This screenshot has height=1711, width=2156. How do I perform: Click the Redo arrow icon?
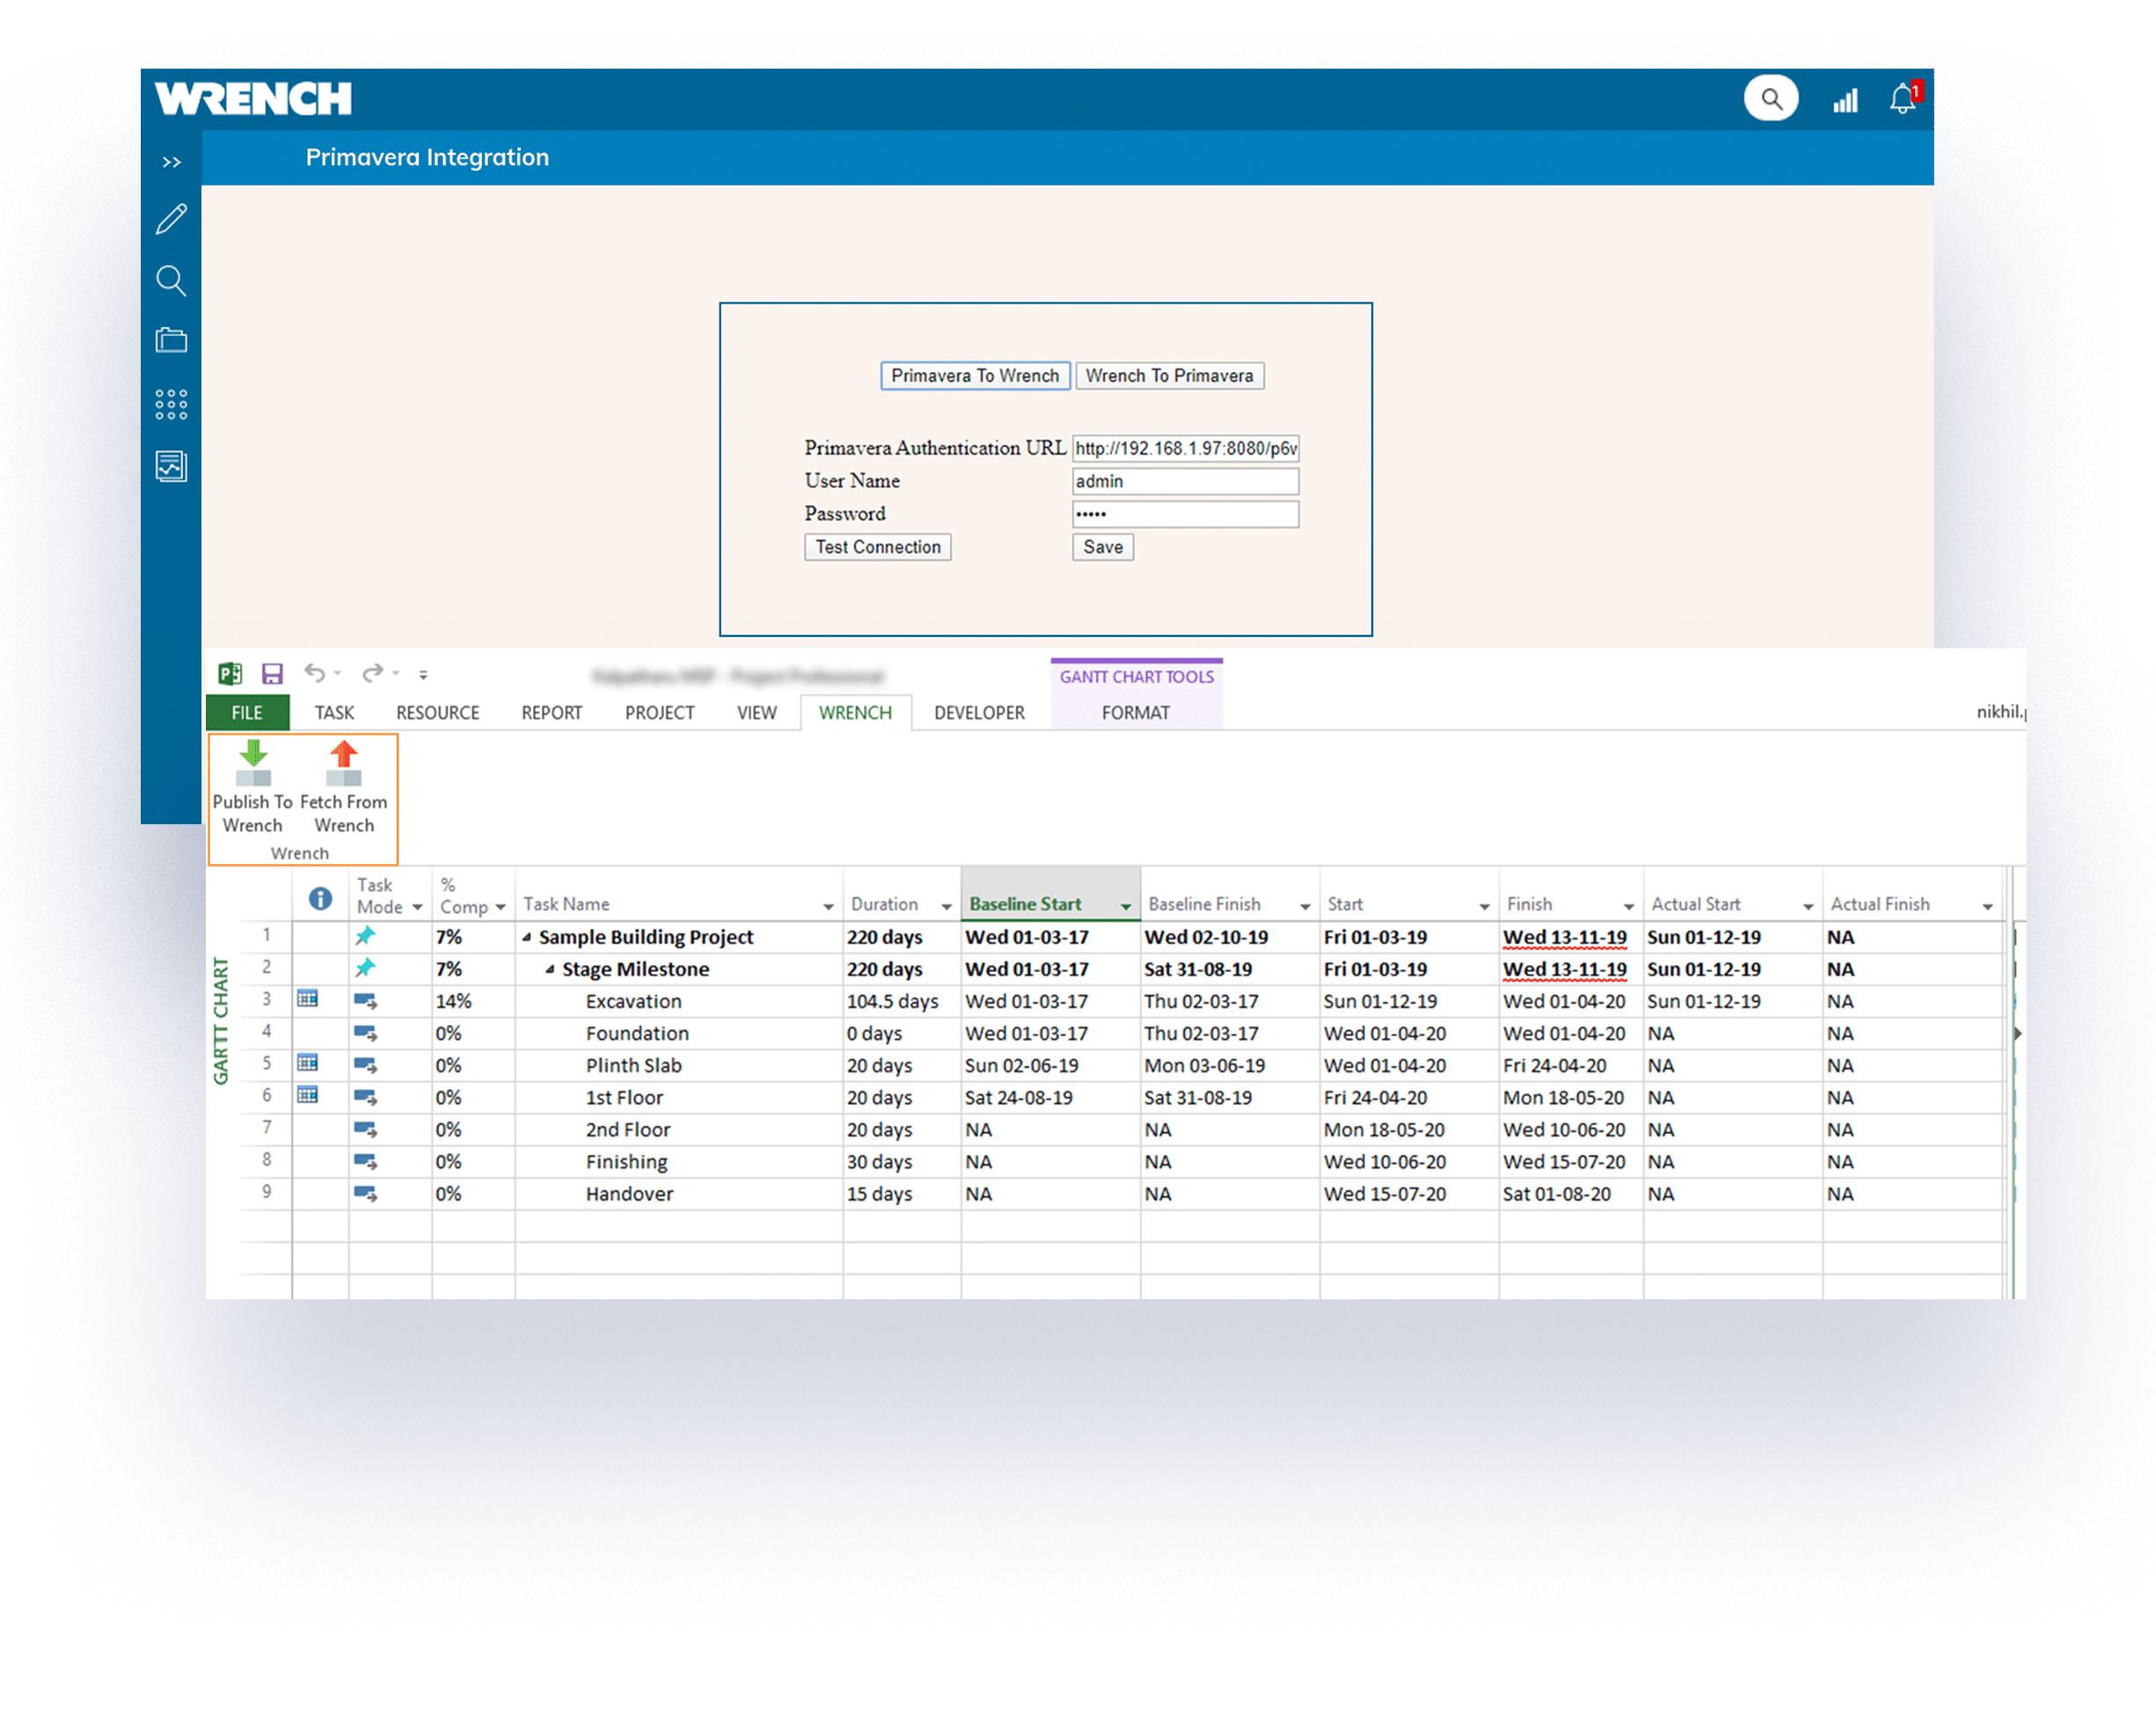372,673
